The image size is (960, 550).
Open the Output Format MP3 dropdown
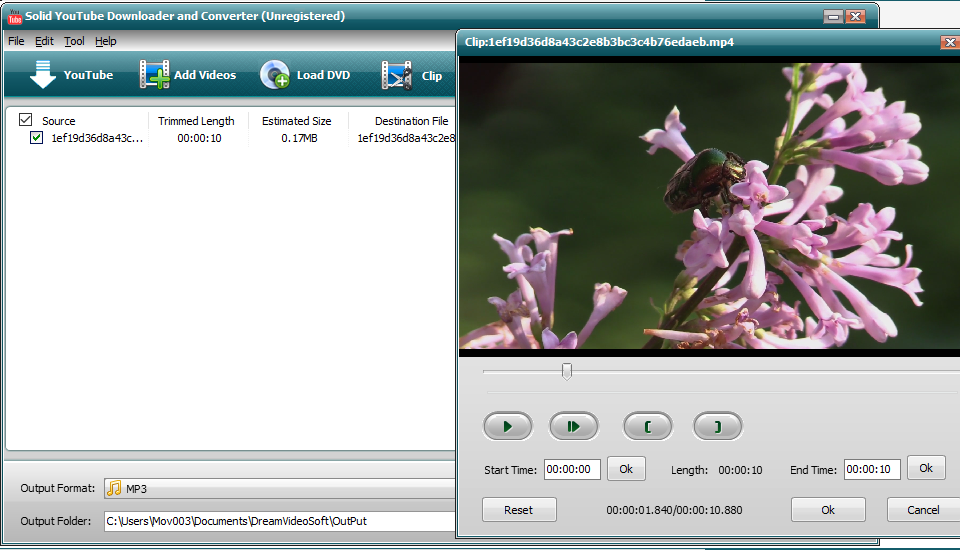[280, 488]
